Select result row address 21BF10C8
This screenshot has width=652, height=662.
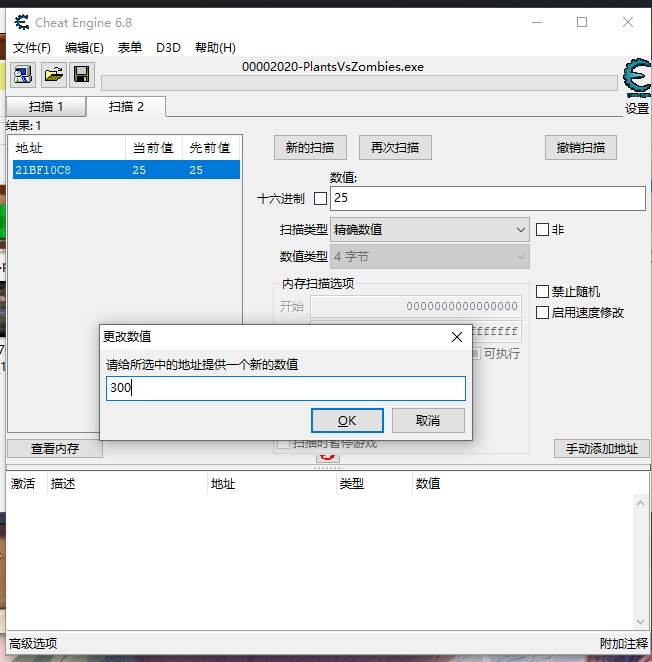(x=126, y=170)
